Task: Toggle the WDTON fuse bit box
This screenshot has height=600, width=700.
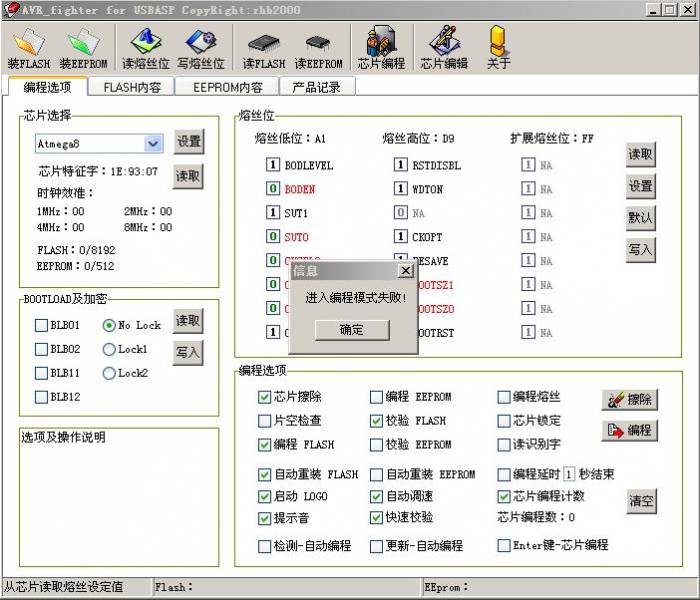Action: point(400,188)
